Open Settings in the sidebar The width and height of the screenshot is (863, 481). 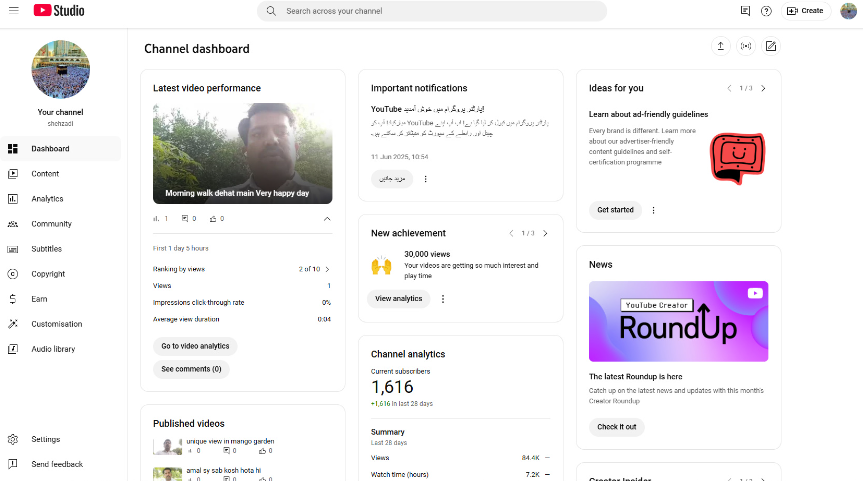click(x=61, y=439)
